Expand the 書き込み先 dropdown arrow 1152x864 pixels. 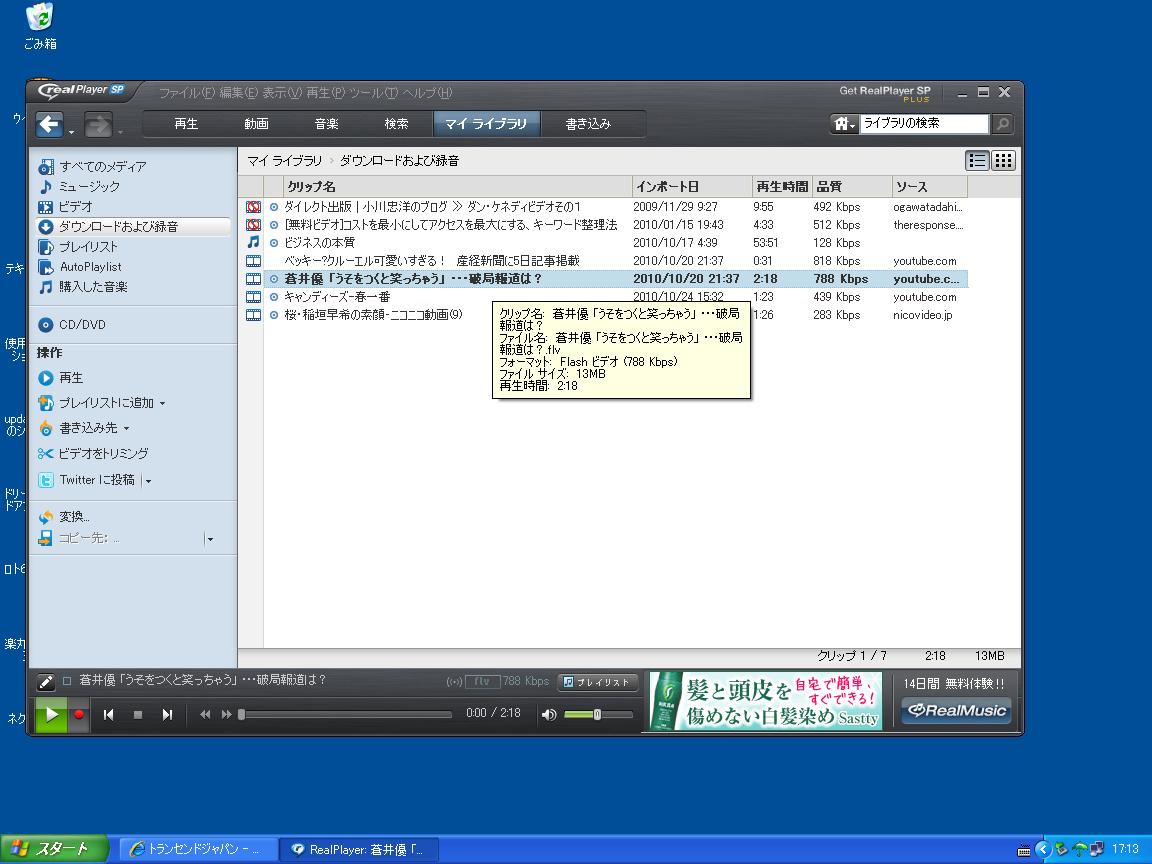pyautogui.click(x=127, y=428)
